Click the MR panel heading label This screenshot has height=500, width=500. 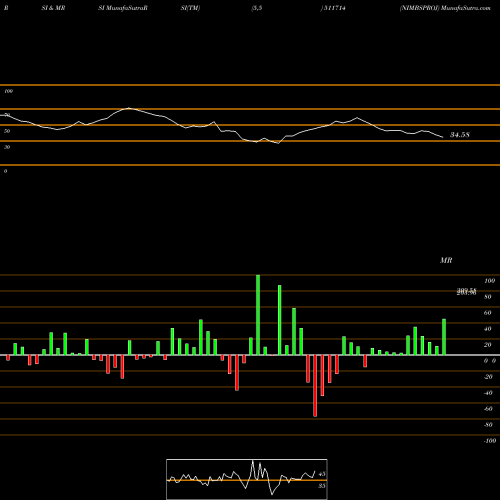[446, 260]
